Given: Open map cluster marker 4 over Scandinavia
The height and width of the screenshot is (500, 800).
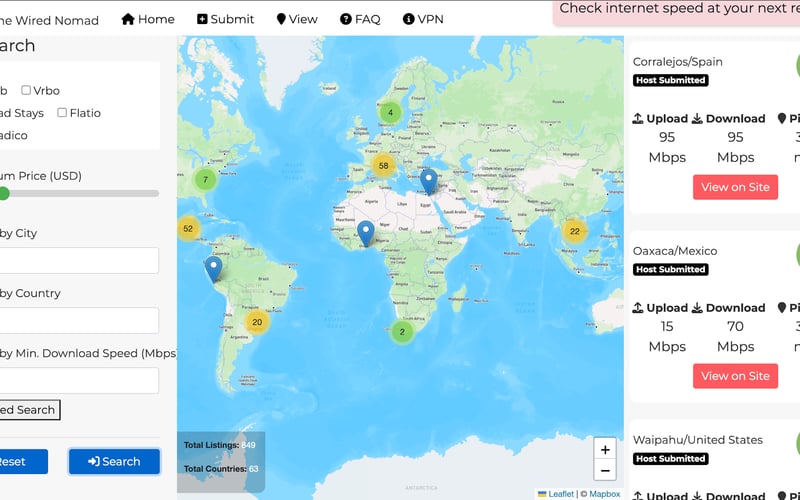Looking at the screenshot, I should 390,112.
